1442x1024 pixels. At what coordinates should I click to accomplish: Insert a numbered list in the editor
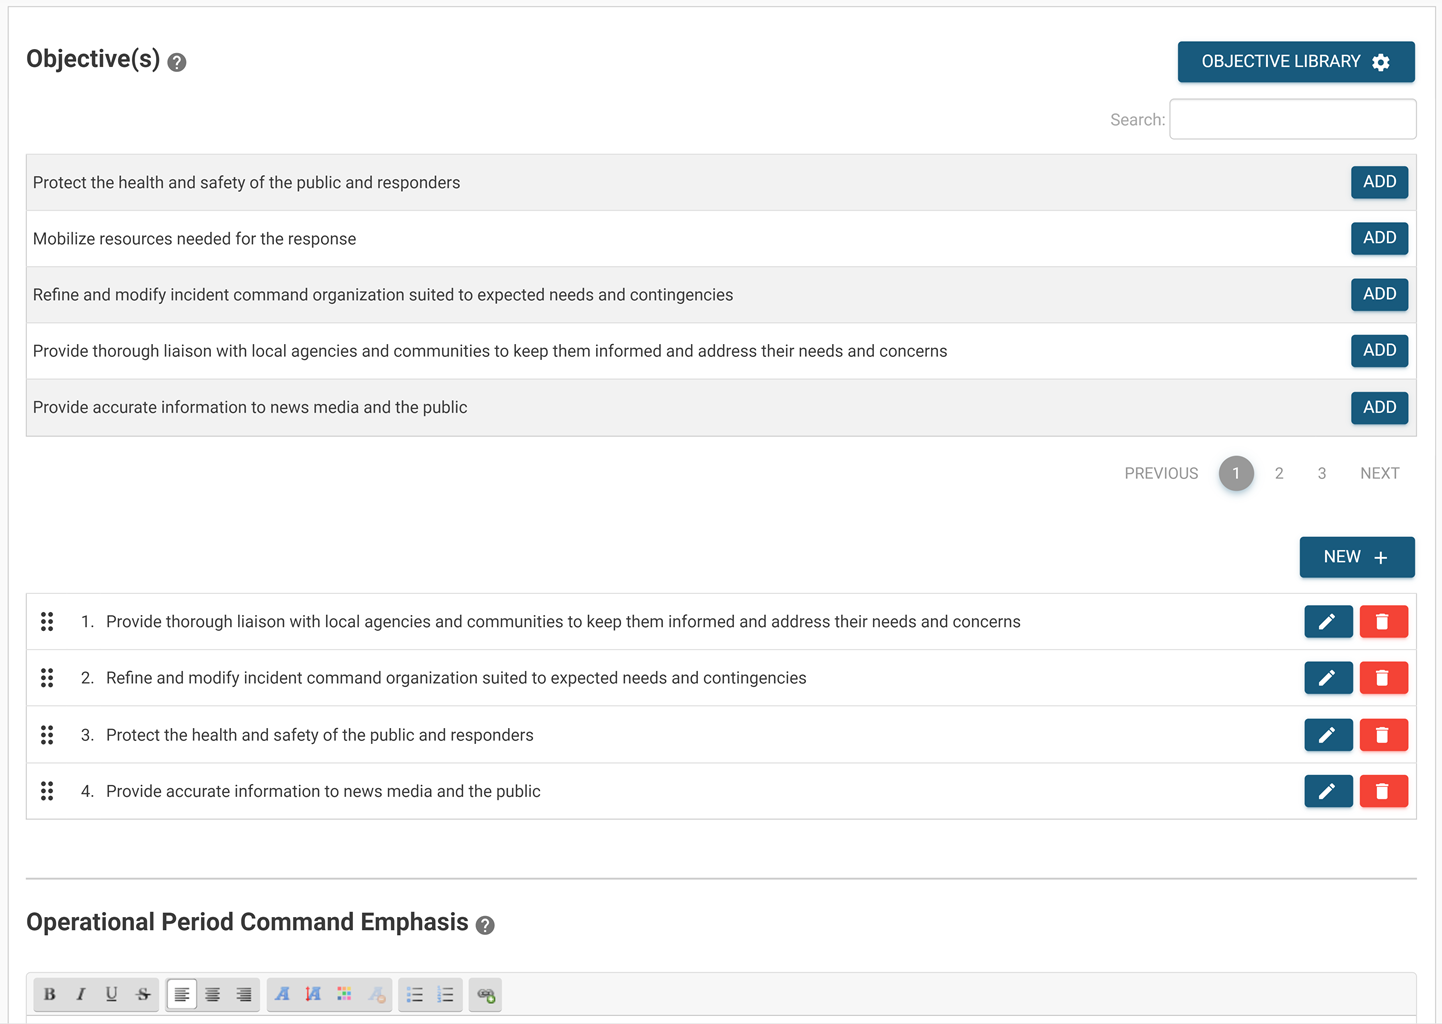(446, 994)
